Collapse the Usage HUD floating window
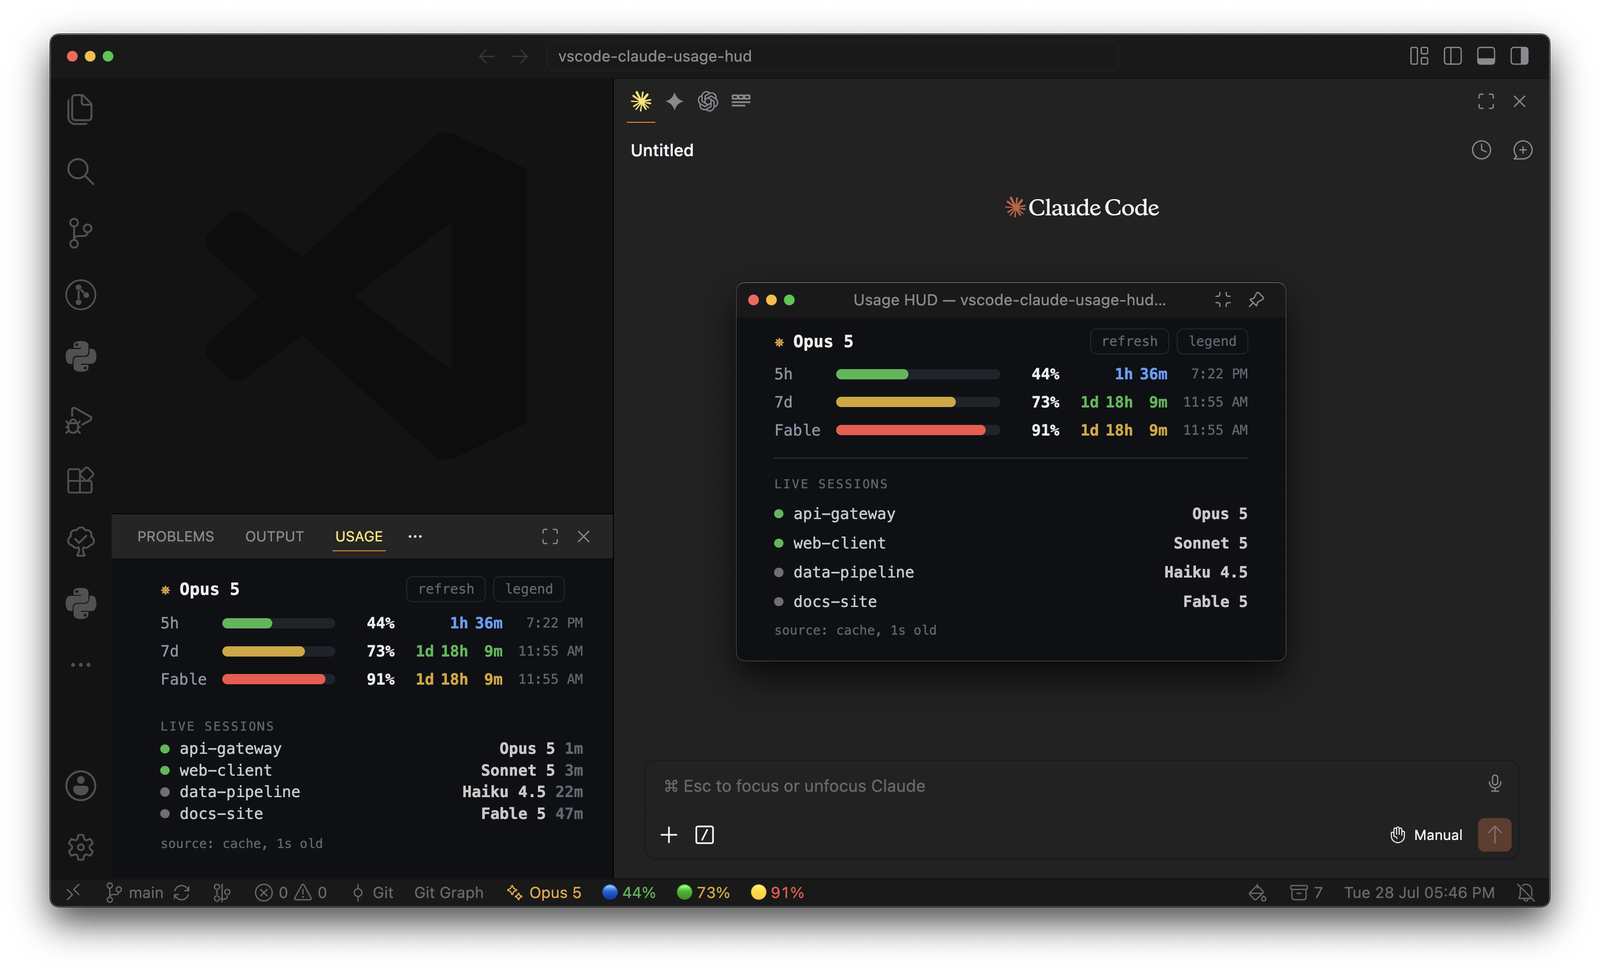 click(x=1223, y=300)
